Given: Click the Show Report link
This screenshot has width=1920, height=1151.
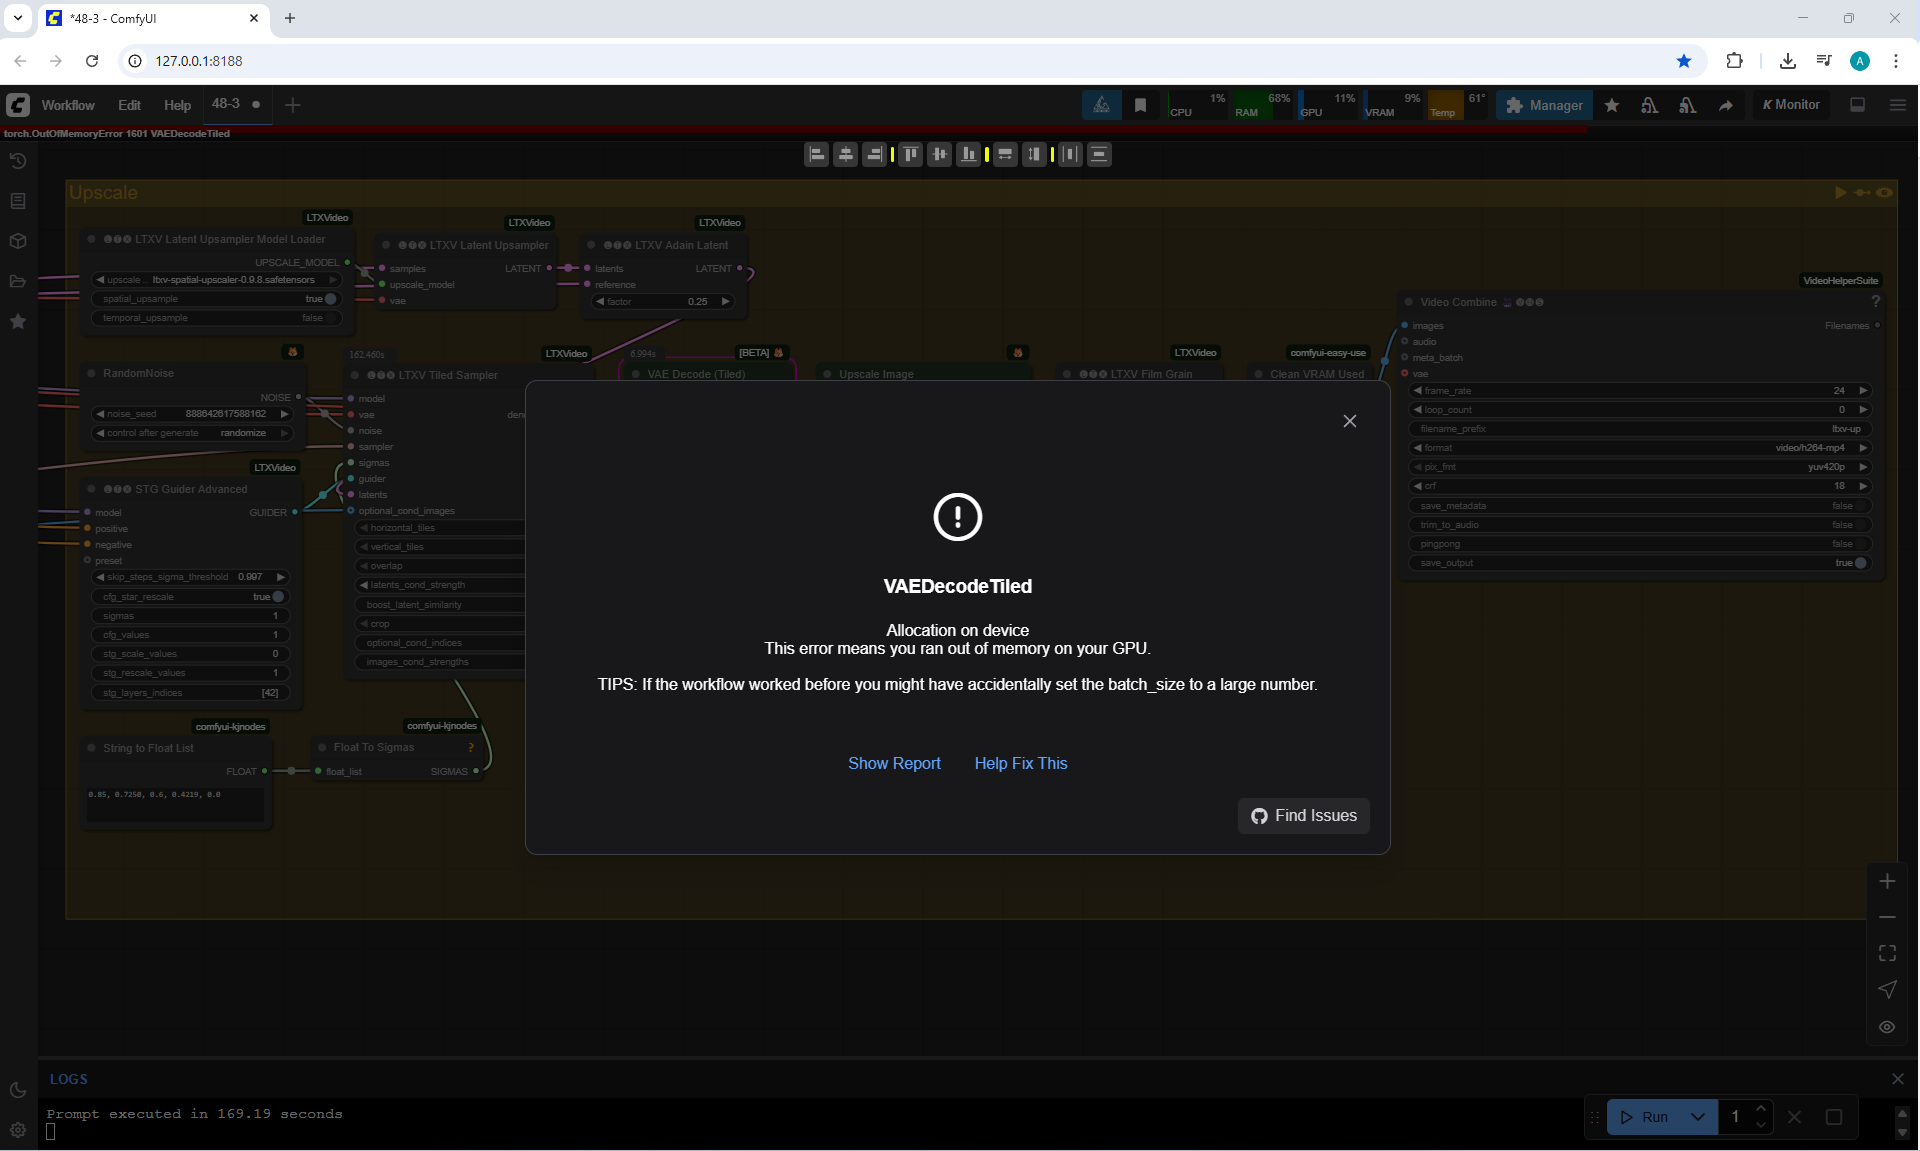Looking at the screenshot, I should (x=894, y=763).
